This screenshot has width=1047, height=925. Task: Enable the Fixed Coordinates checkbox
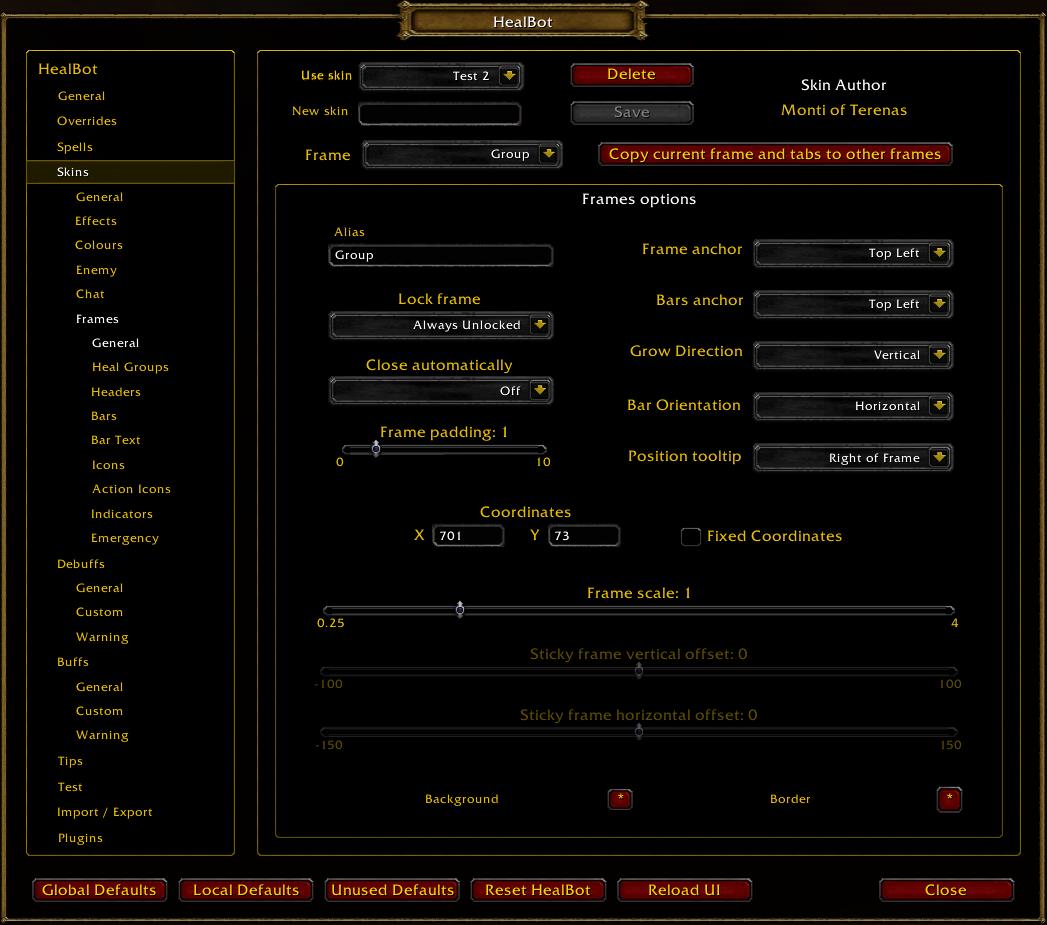coord(691,537)
